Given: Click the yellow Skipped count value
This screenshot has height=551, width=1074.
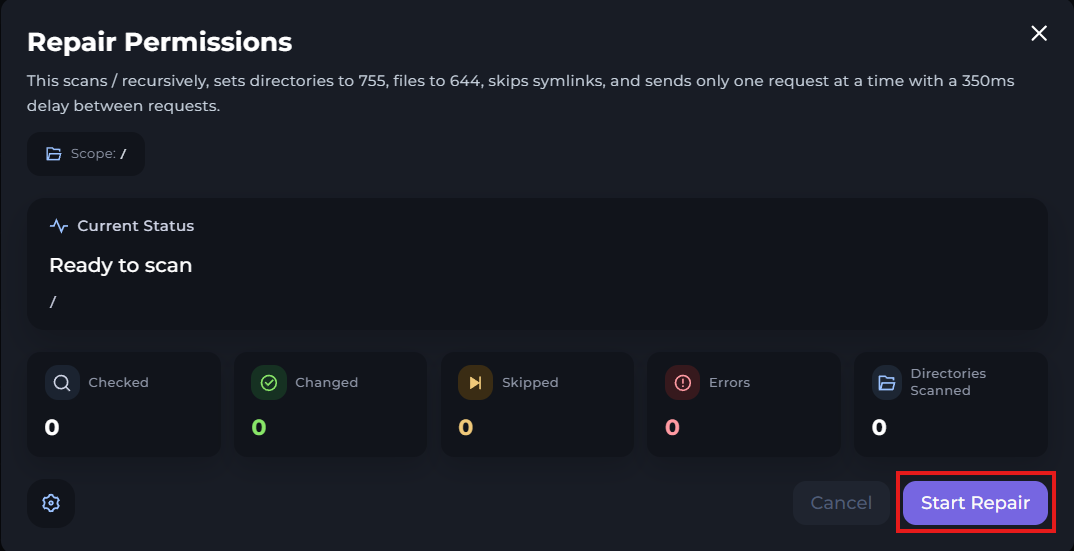Looking at the screenshot, I should point(465,428).
